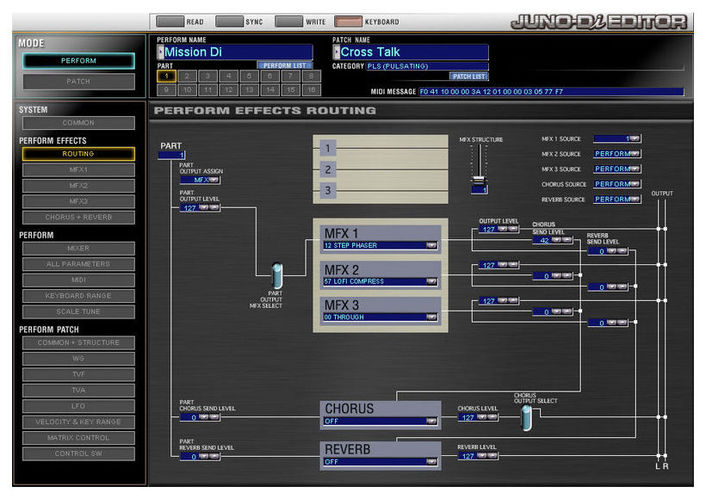This screenshot has width=706, height=499.
Task: Open MFX 2 type dropdown '57 LOFI COMPRESS'
Action: [380, 281]
